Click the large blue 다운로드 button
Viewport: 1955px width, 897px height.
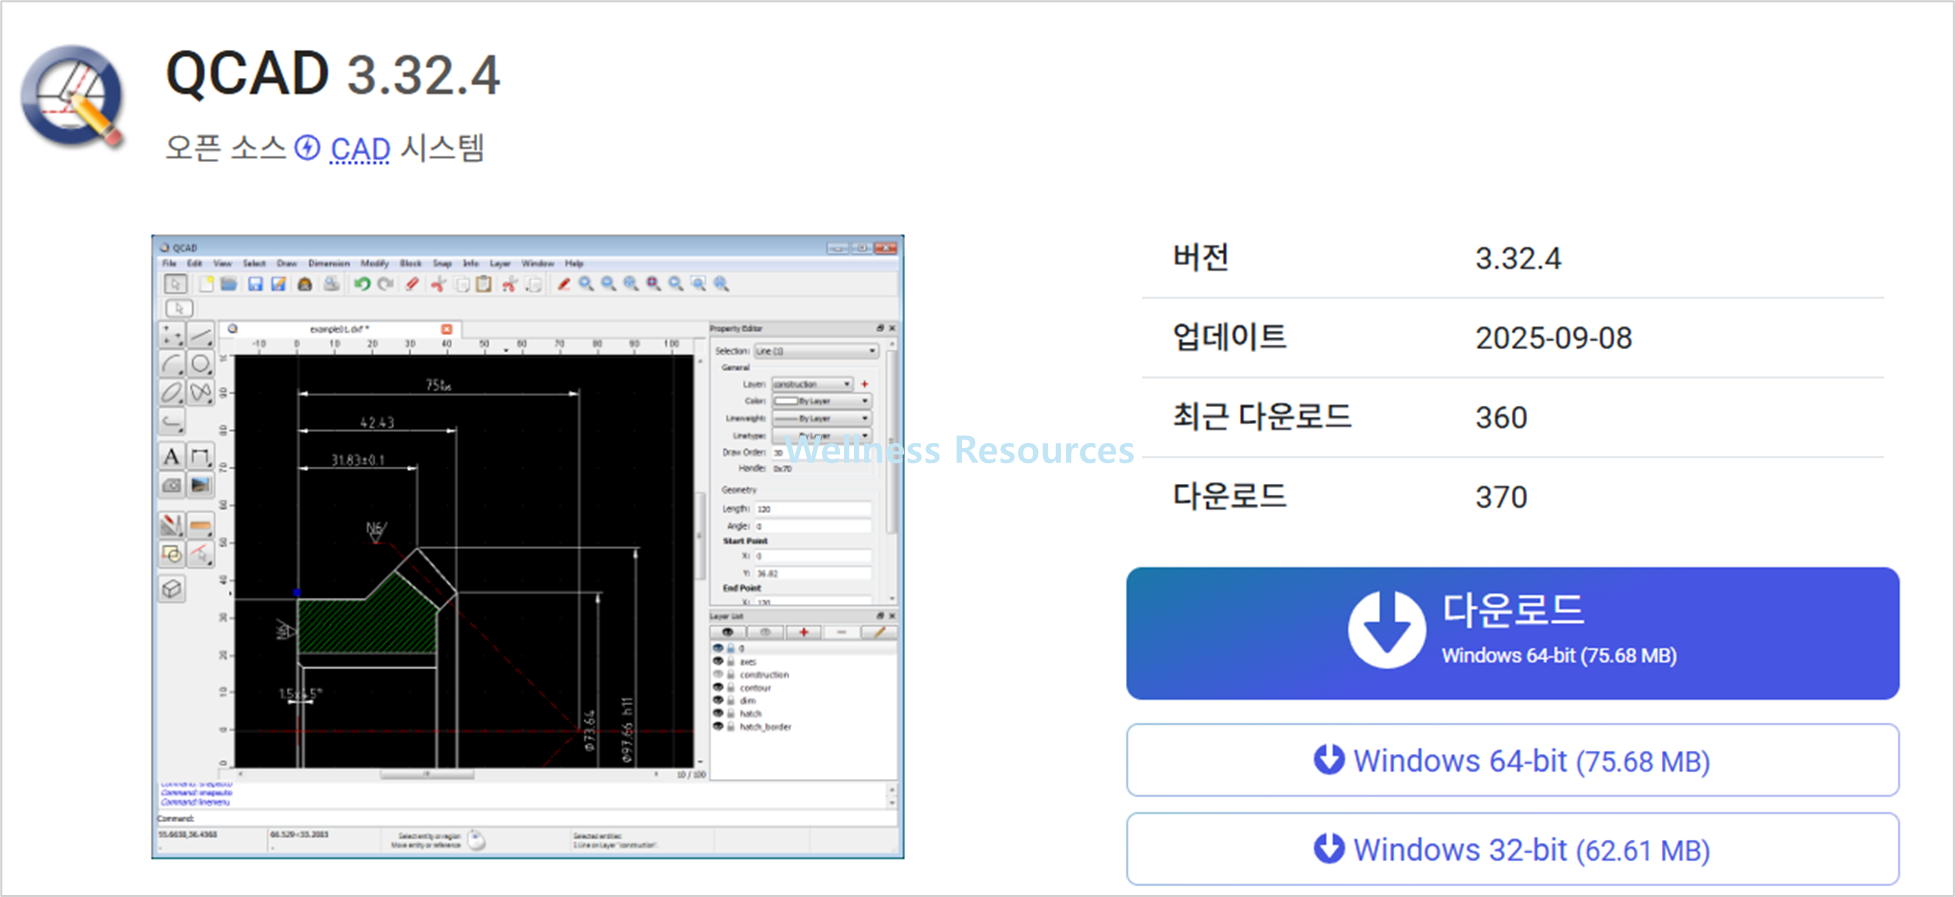click(x=1512, y=633)
